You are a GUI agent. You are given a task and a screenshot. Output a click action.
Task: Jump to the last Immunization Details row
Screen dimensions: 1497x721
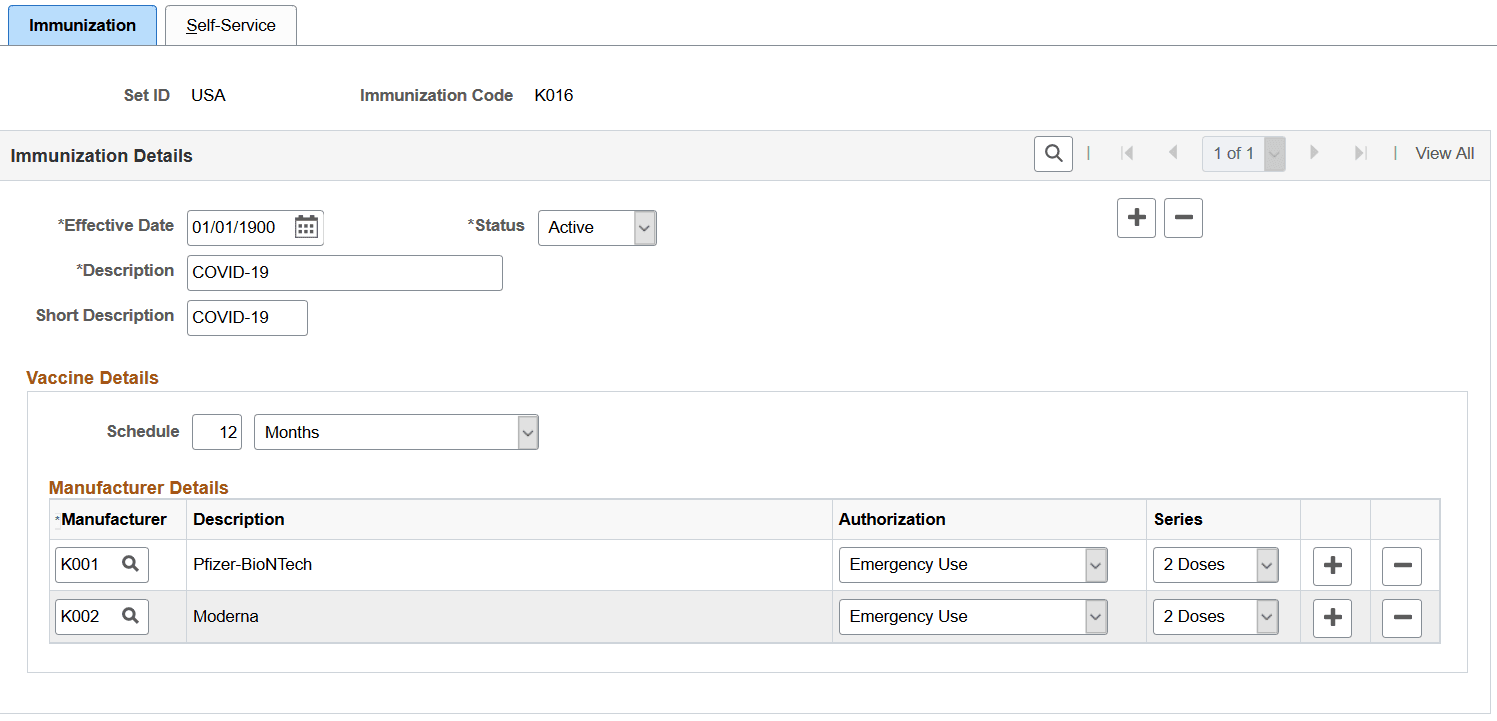pyautogui.click(x=1360, y=153)
